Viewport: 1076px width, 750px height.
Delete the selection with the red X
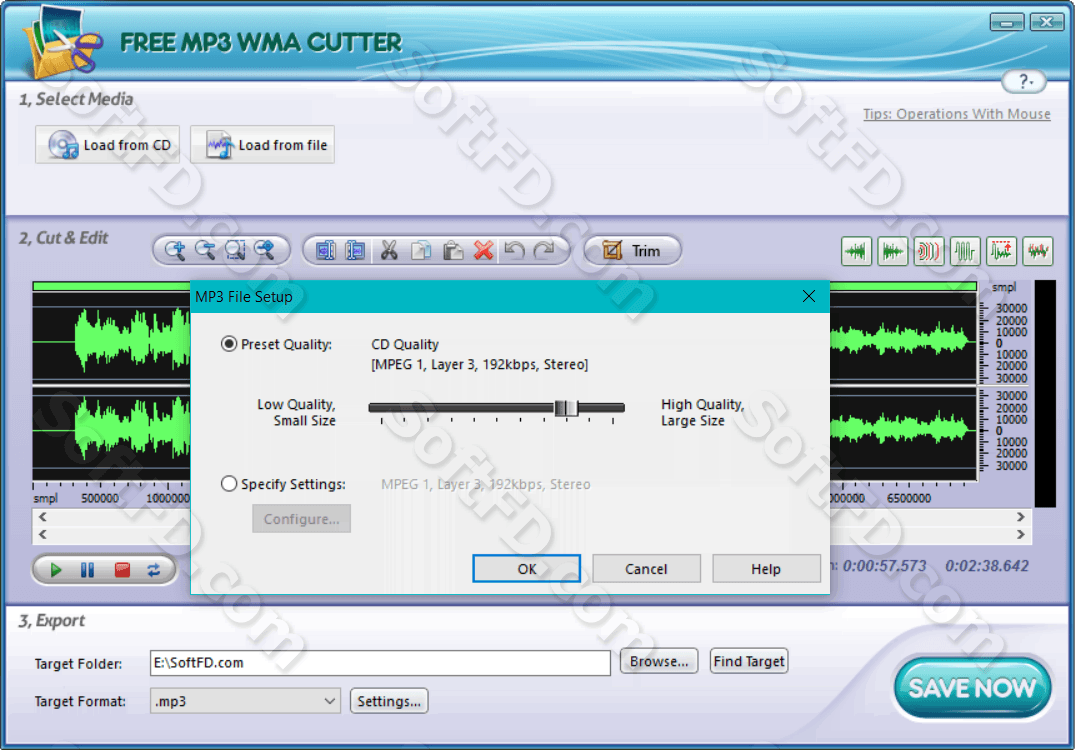coord(483,250)
